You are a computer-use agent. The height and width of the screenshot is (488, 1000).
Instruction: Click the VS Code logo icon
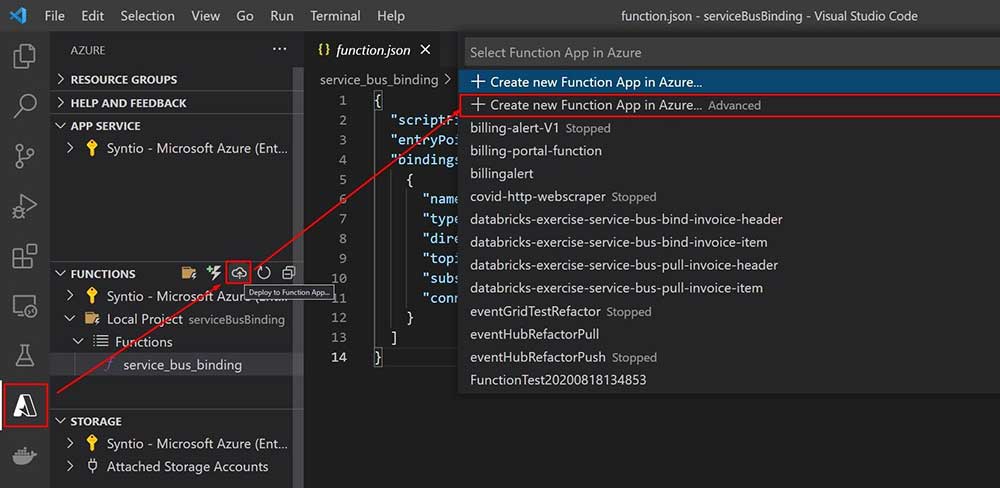click(18, 15)
